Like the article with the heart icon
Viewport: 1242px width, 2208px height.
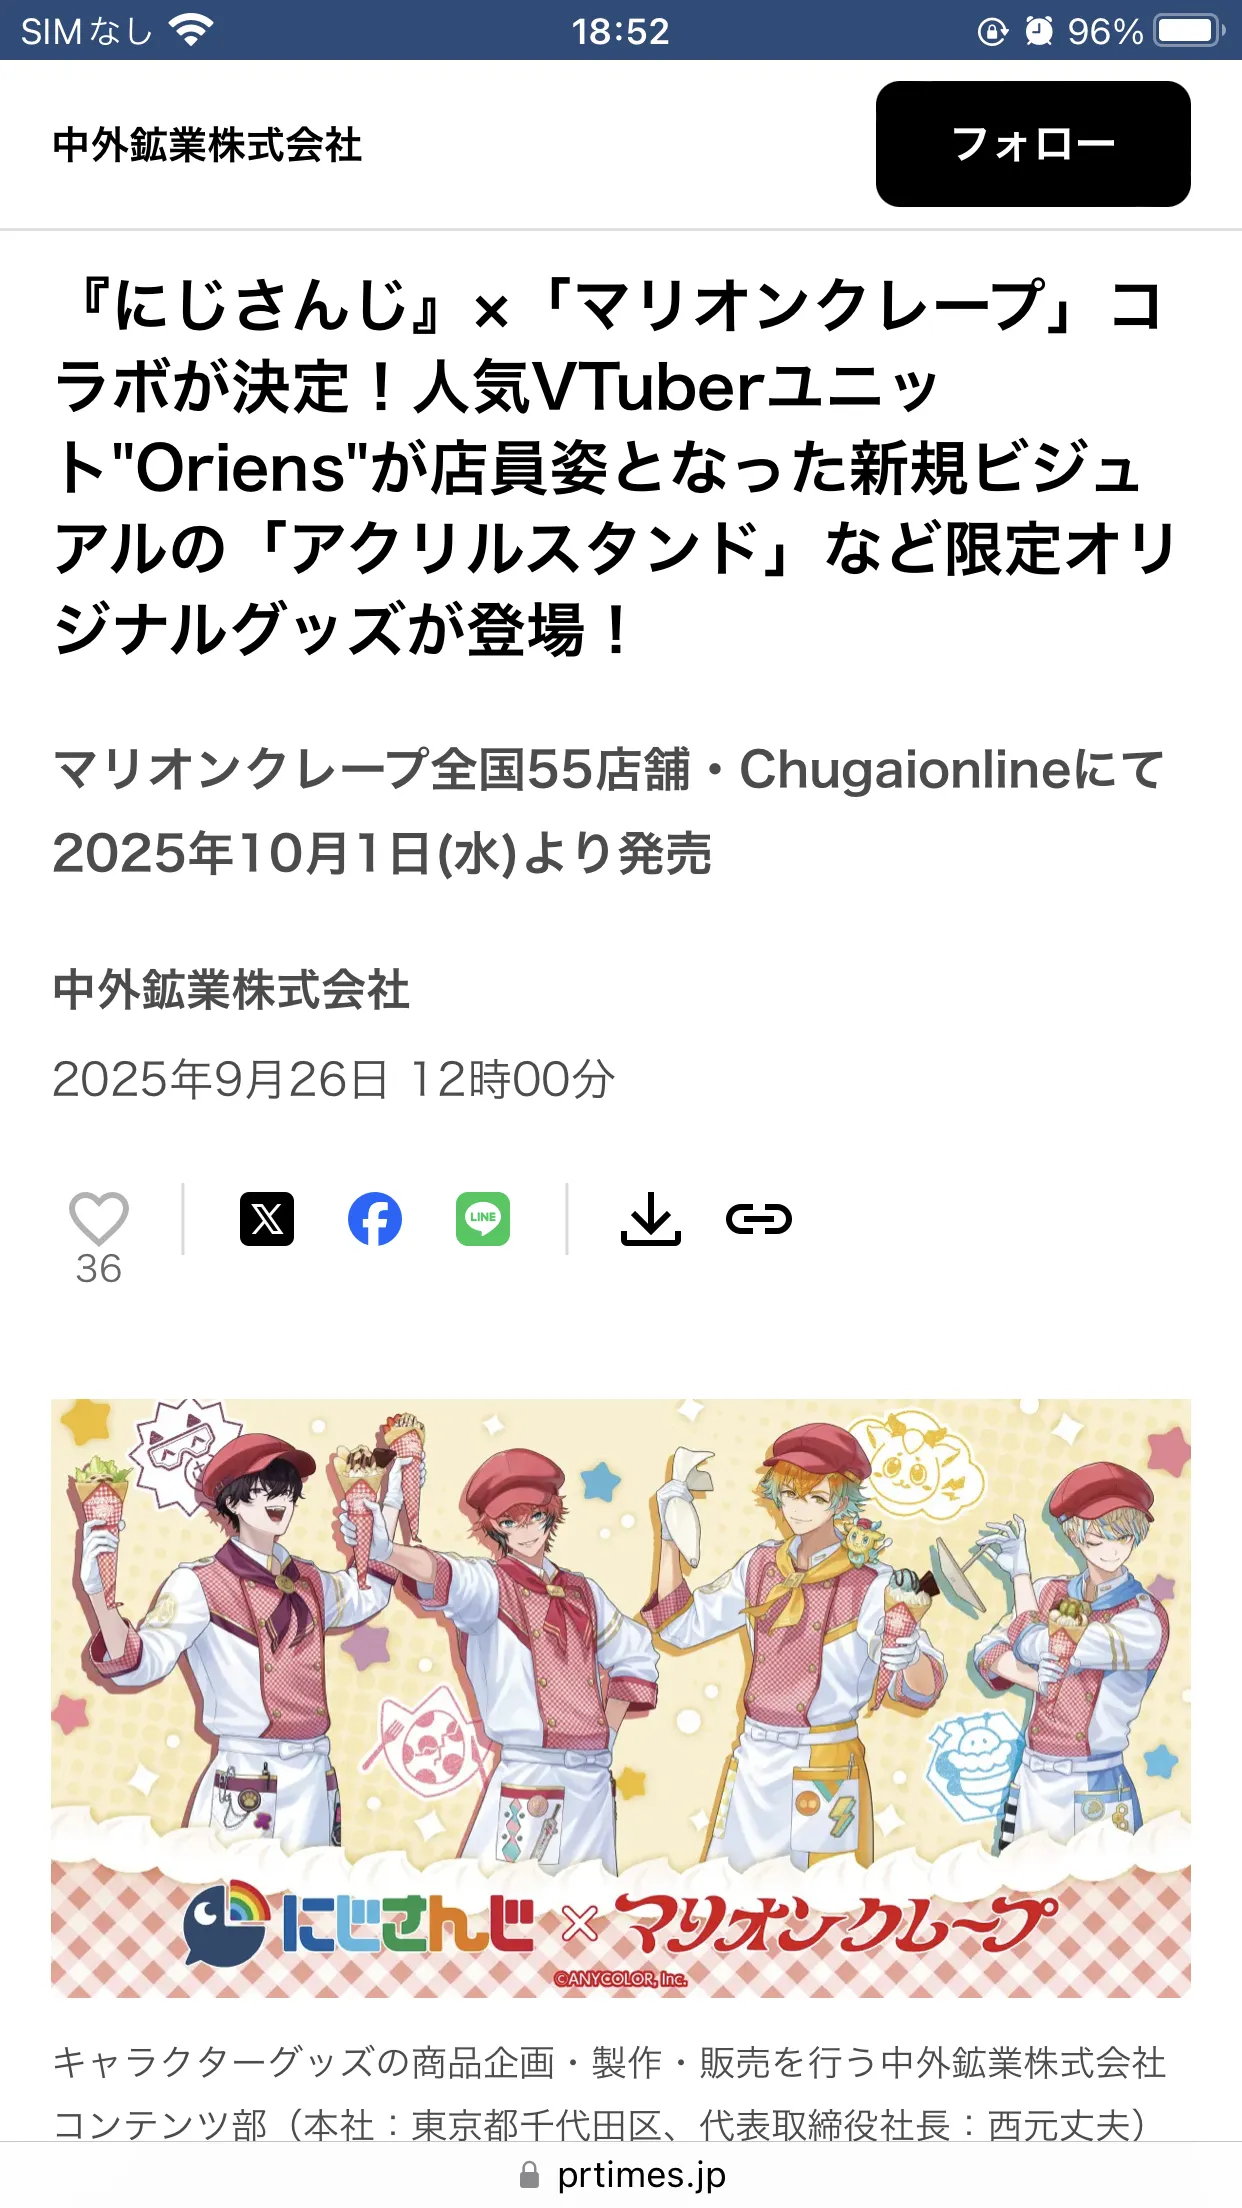[x=98, y=1218]
